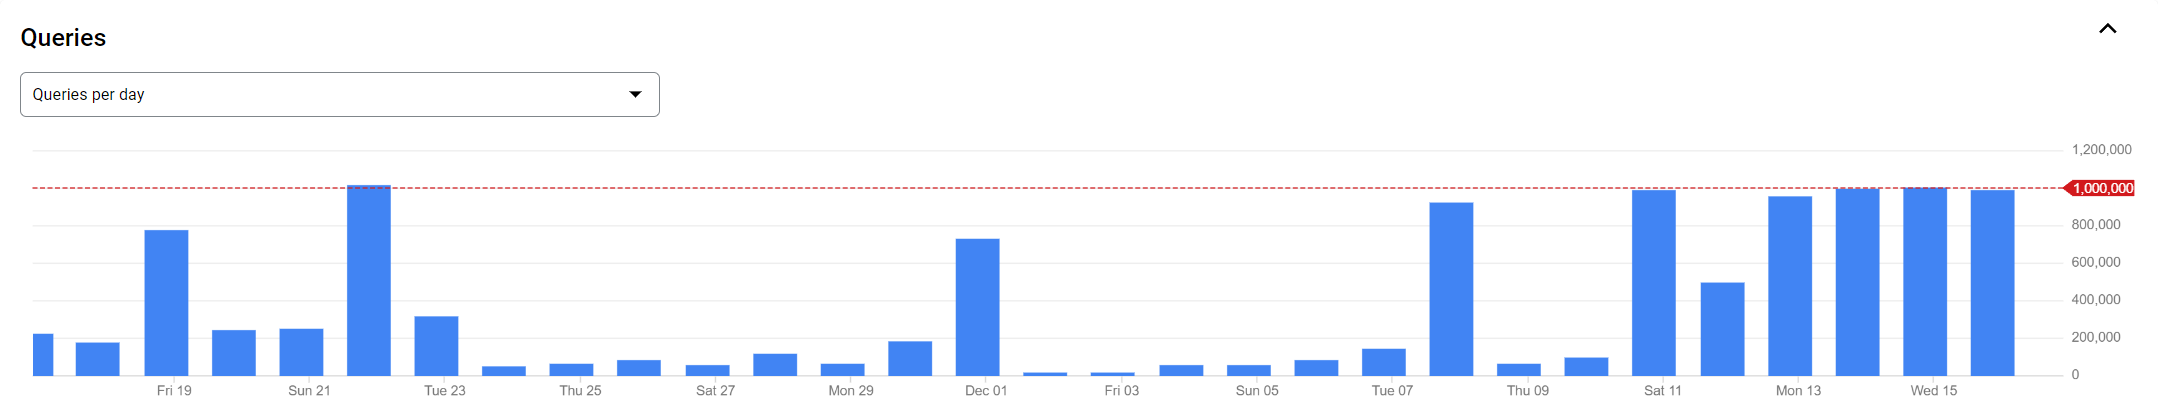Click the dropdown arrow in metric selector
The image size is (2158, 419).
coord(635,94)
